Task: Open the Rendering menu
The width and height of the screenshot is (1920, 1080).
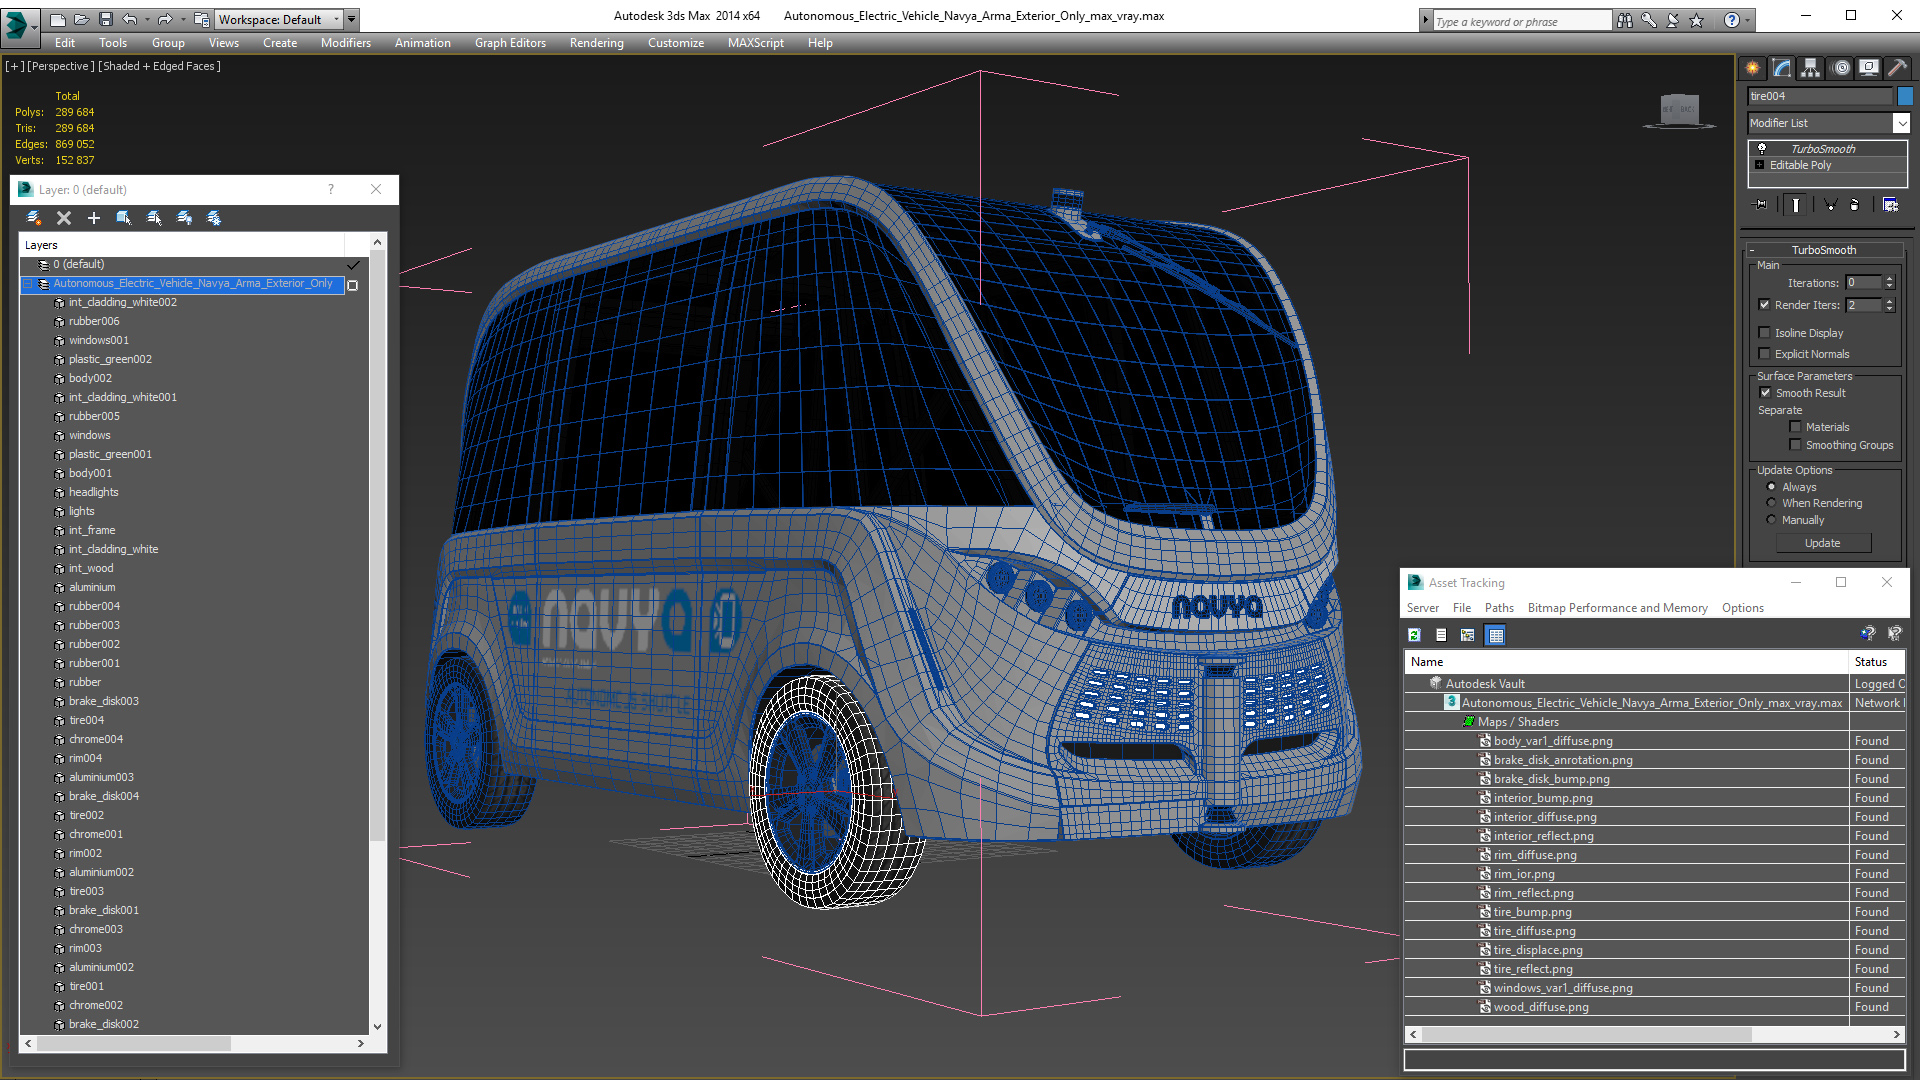Action: pos(596,43)
